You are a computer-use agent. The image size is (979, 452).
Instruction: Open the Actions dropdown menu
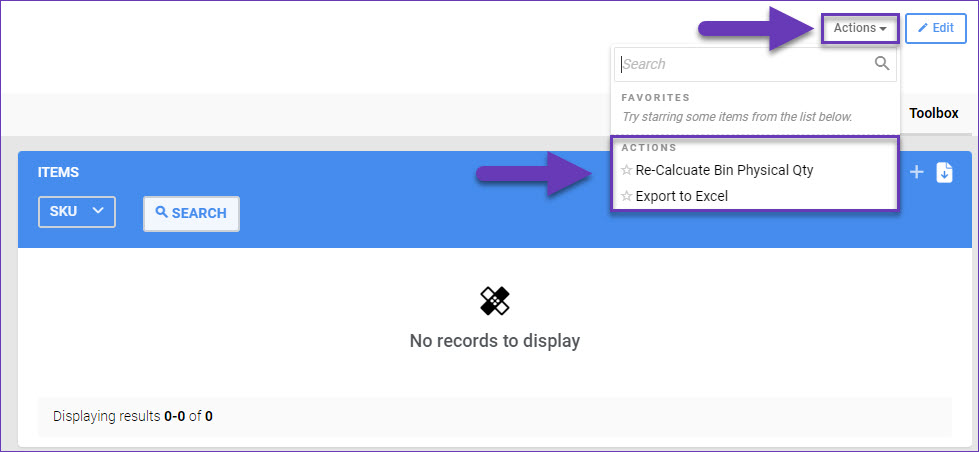click(860, 28)
